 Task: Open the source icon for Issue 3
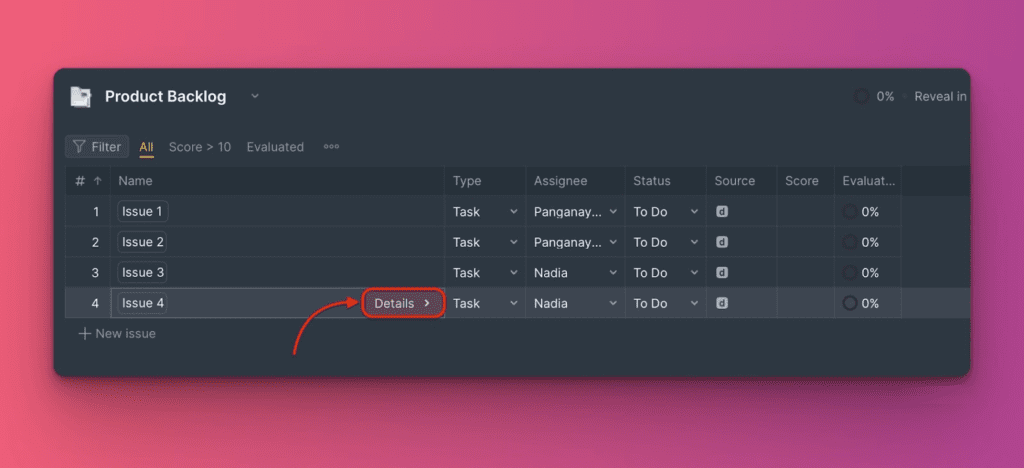pyautogui.click(x=722, y=273)
